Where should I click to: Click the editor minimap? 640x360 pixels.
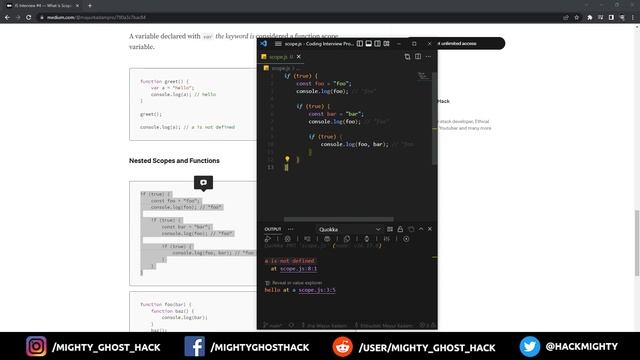click(x=423, y=76)
